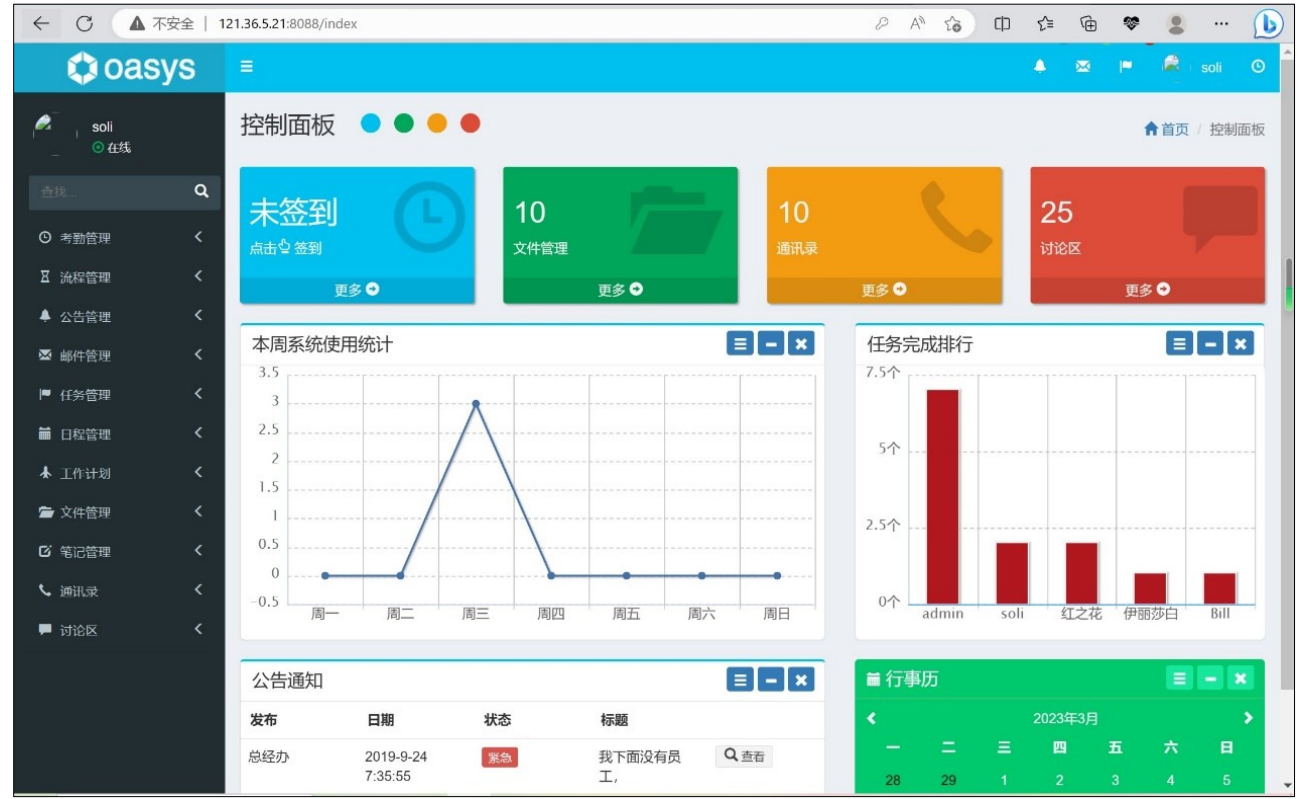The width and height of the screenshot is (1300, 799).
Task: Expand the 笔记管理 chevron arrow
Action: point(198,550)
